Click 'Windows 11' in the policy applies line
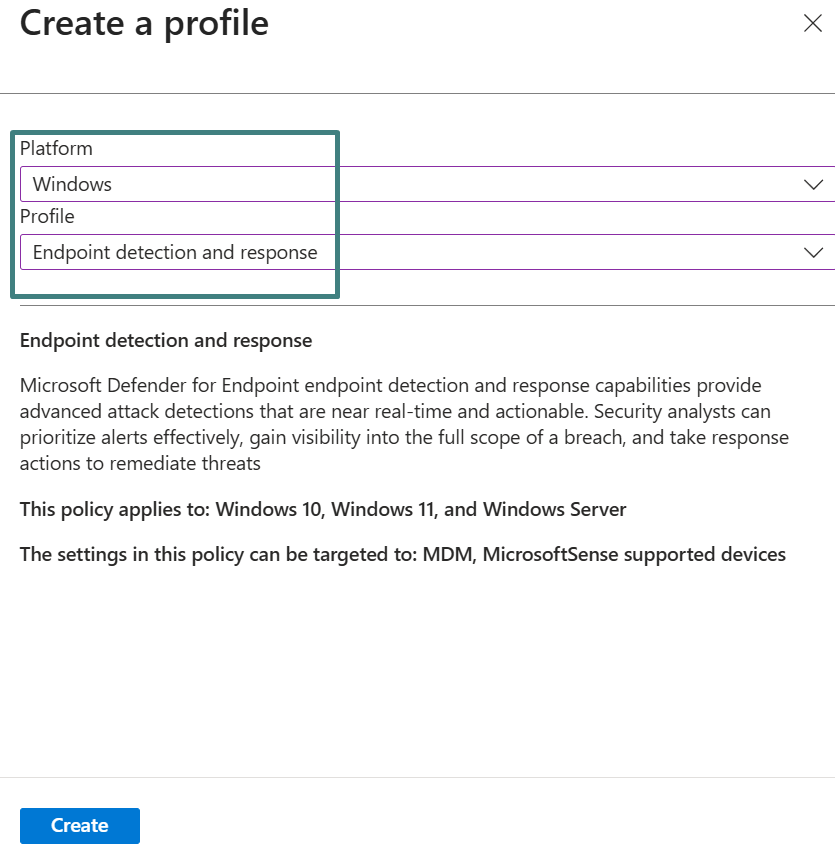This screenshot has width=835, height=848. (x=381, y=509)
